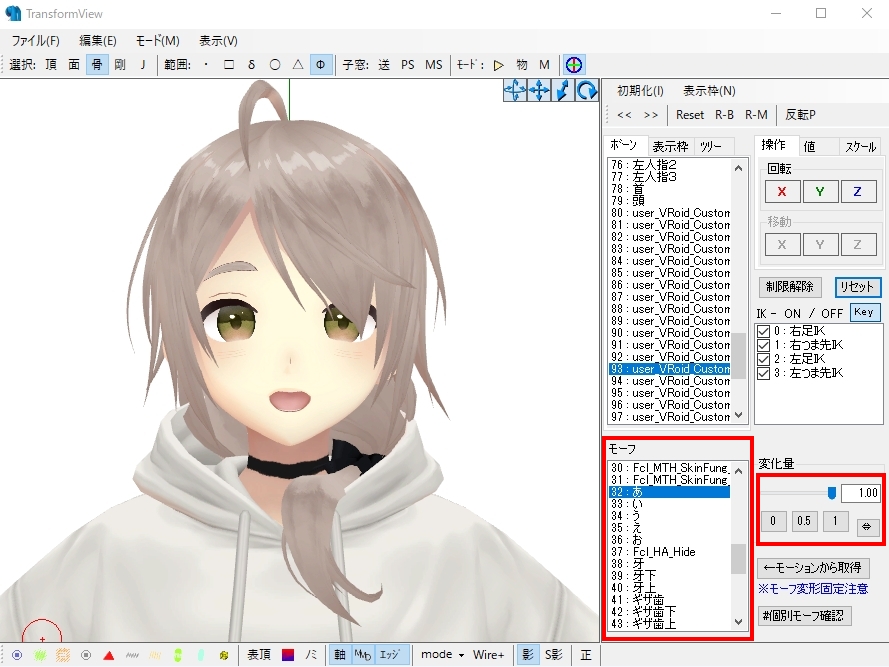The width and height of the screenshot is (889, 667).
Task: Enable the エッジ edge display icon
Action: click(x=389, y=654)
